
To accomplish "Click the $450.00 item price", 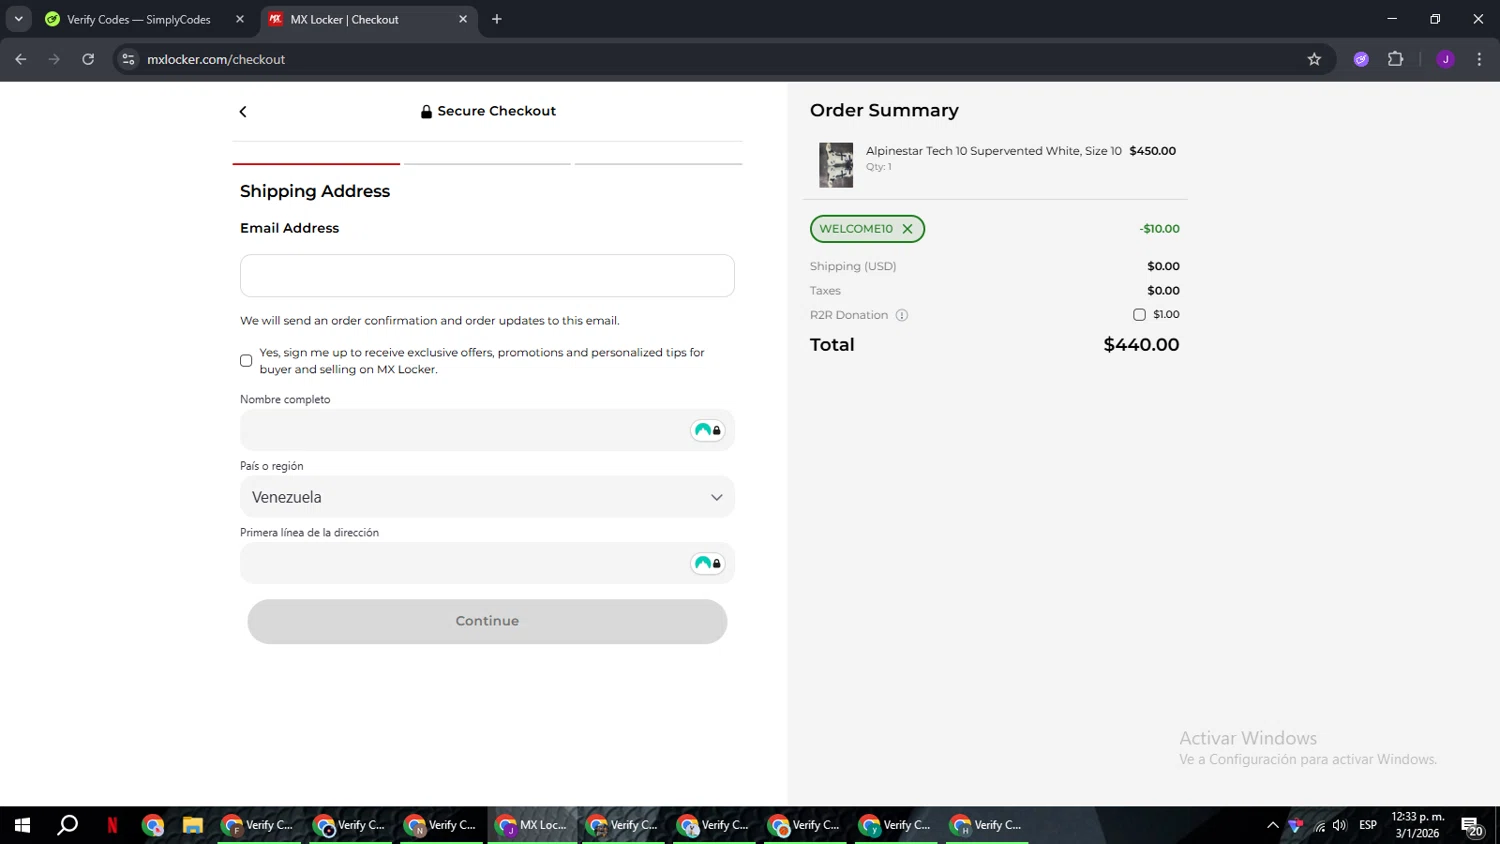I will click(1152, 151).
